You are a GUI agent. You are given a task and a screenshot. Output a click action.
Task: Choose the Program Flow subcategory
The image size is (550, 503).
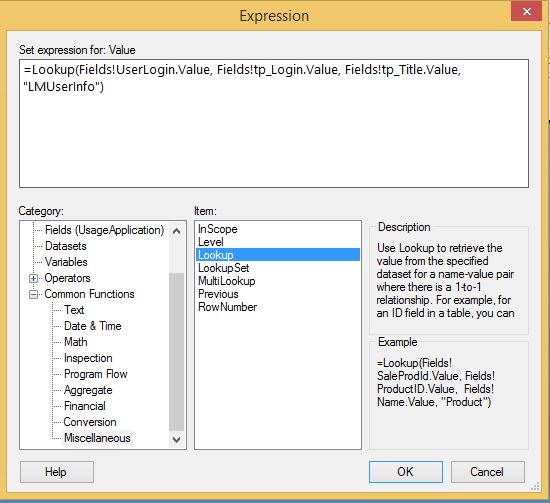95,374
